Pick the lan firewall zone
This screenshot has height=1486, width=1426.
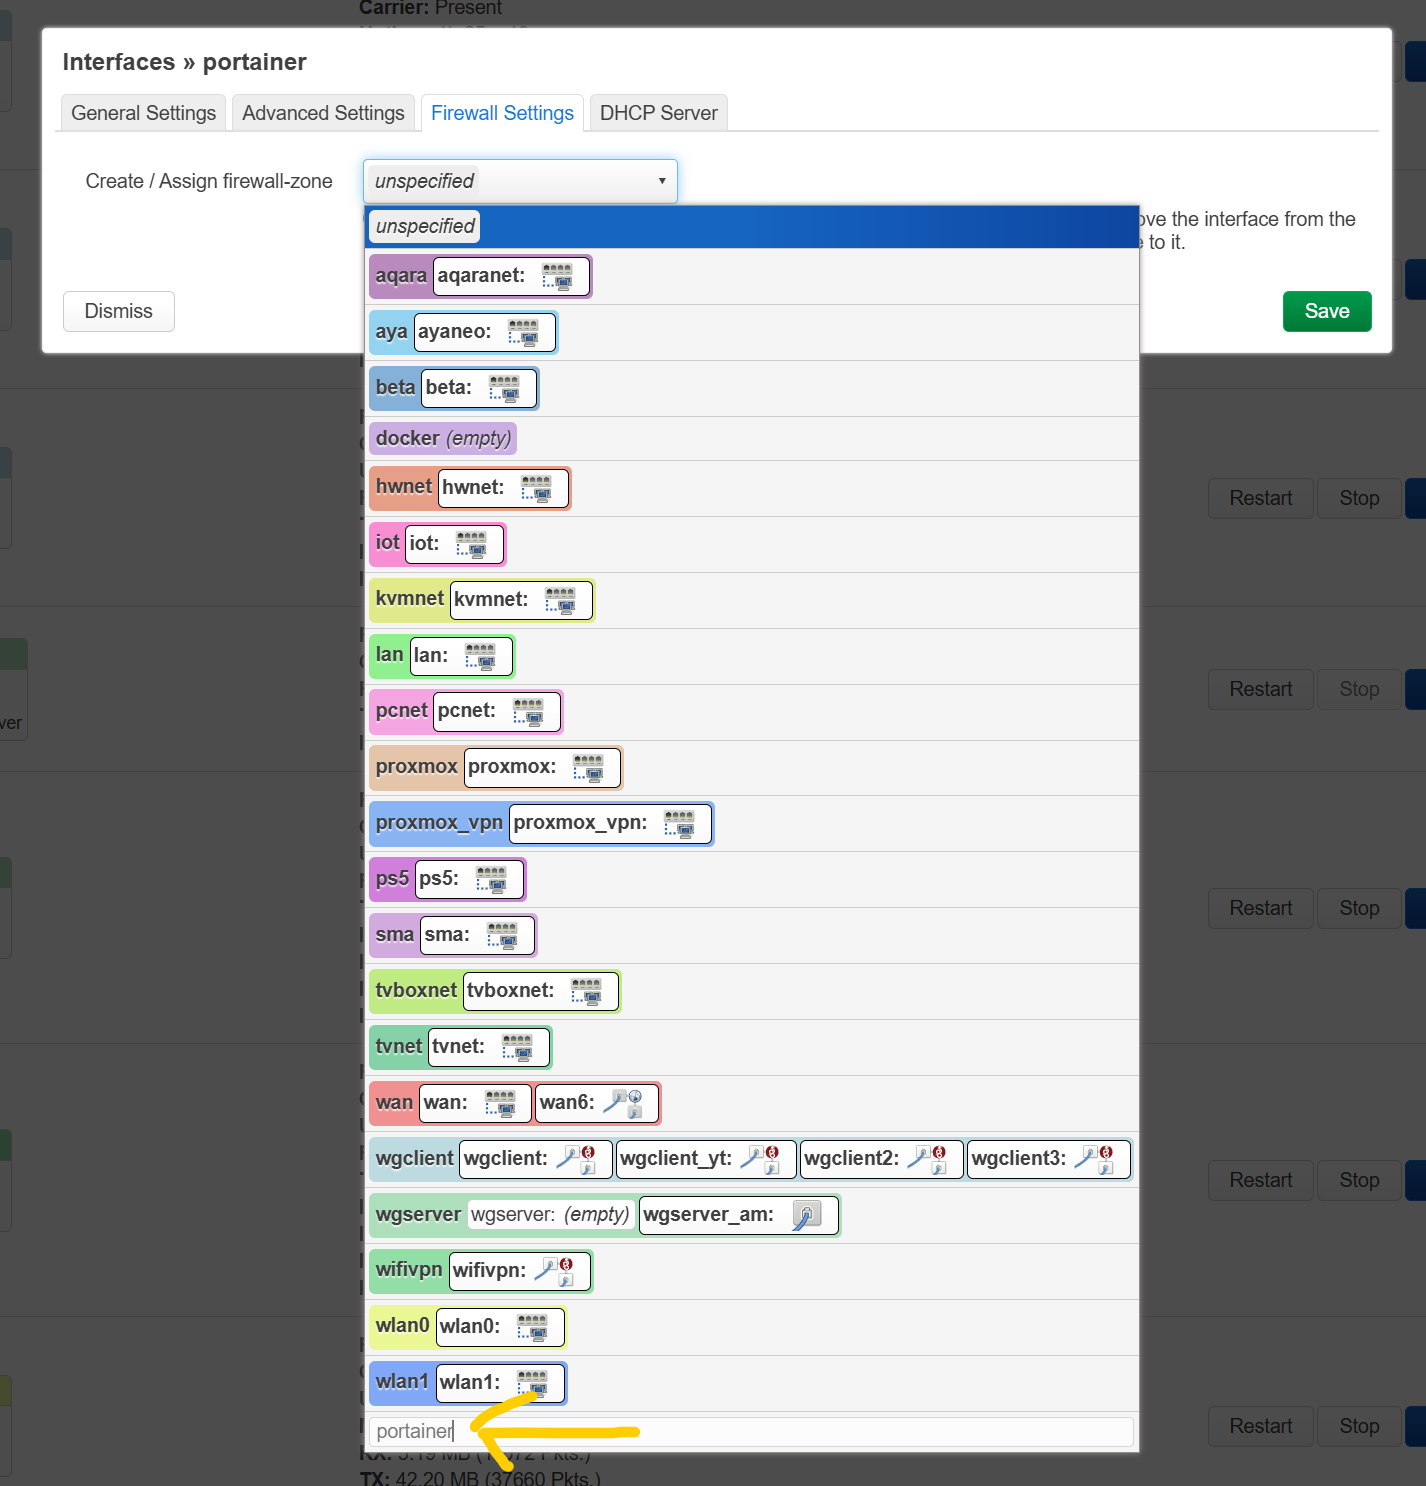pos(389,655)
